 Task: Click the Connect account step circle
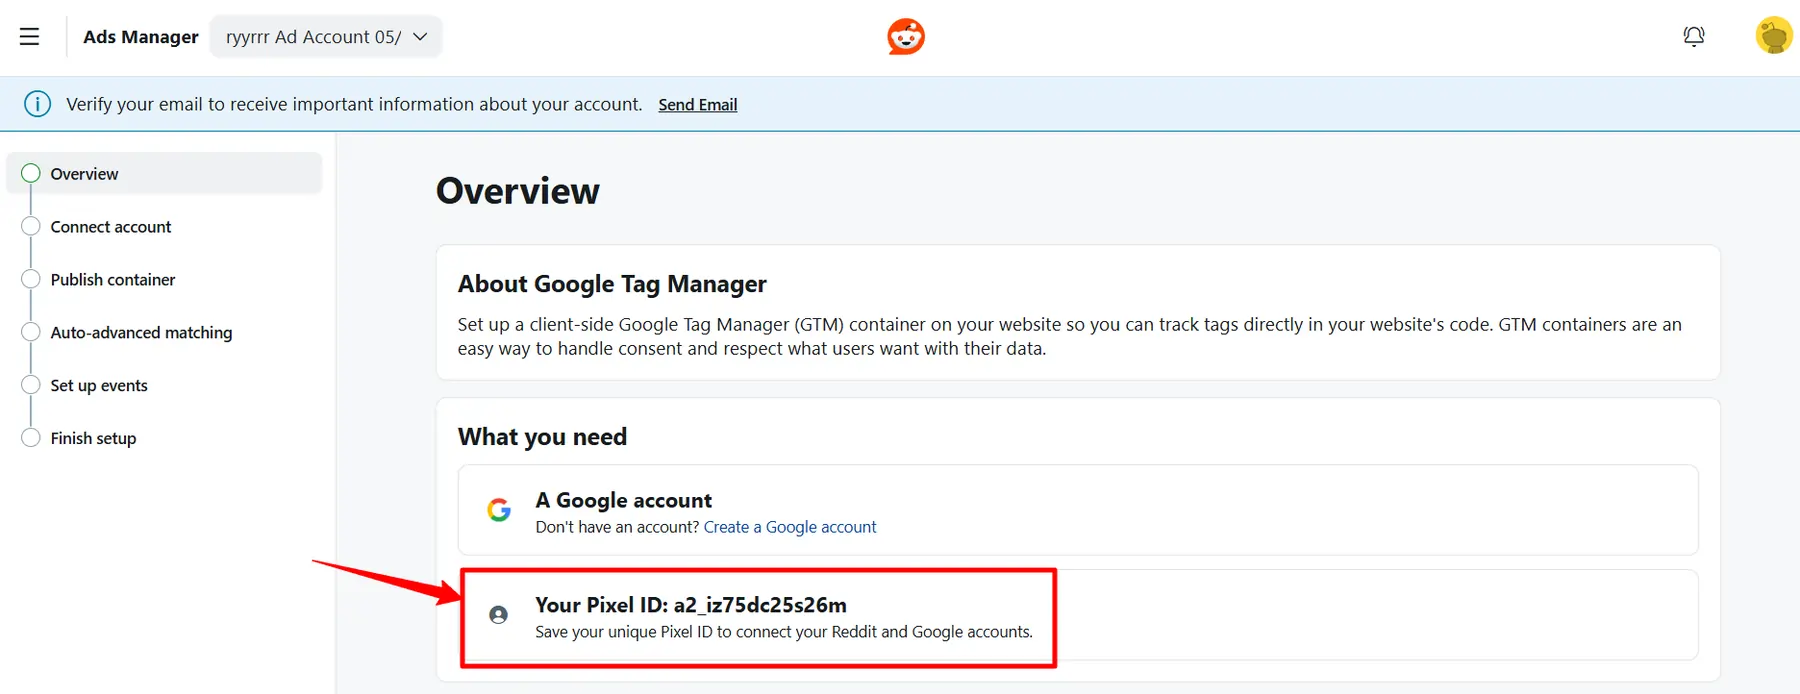coord(31,226)
